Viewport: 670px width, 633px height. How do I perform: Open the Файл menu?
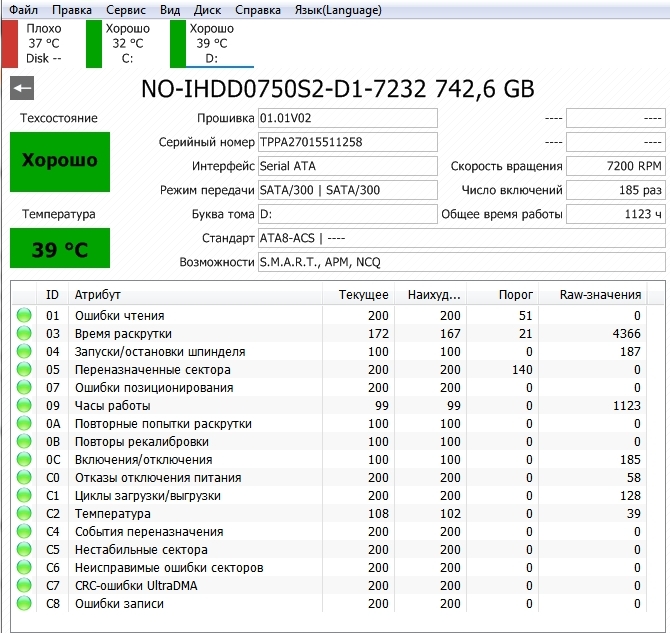click(x=23, y=10)
